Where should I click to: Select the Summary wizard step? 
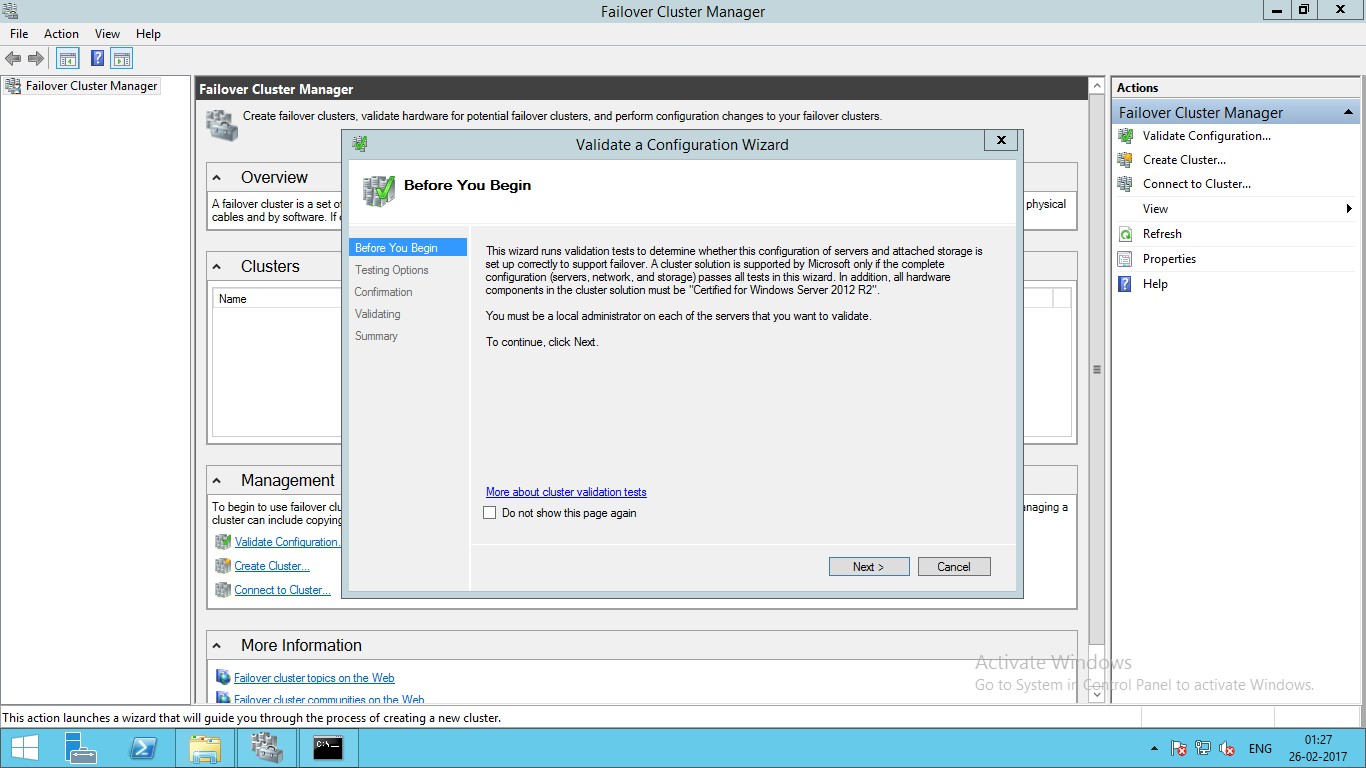click(376, 336)
